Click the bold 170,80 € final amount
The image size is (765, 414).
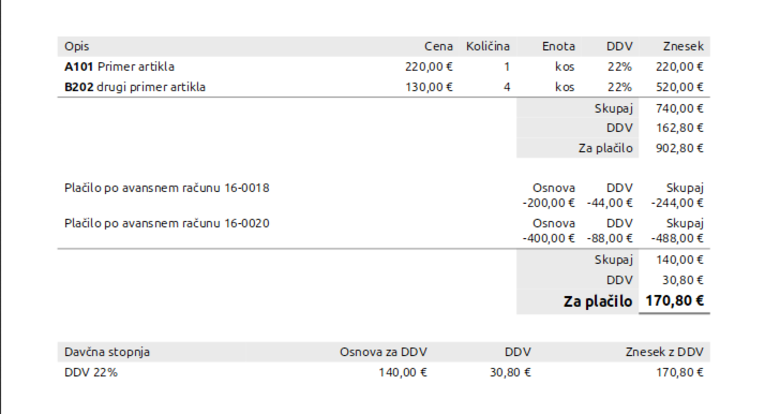pos(675,301)
